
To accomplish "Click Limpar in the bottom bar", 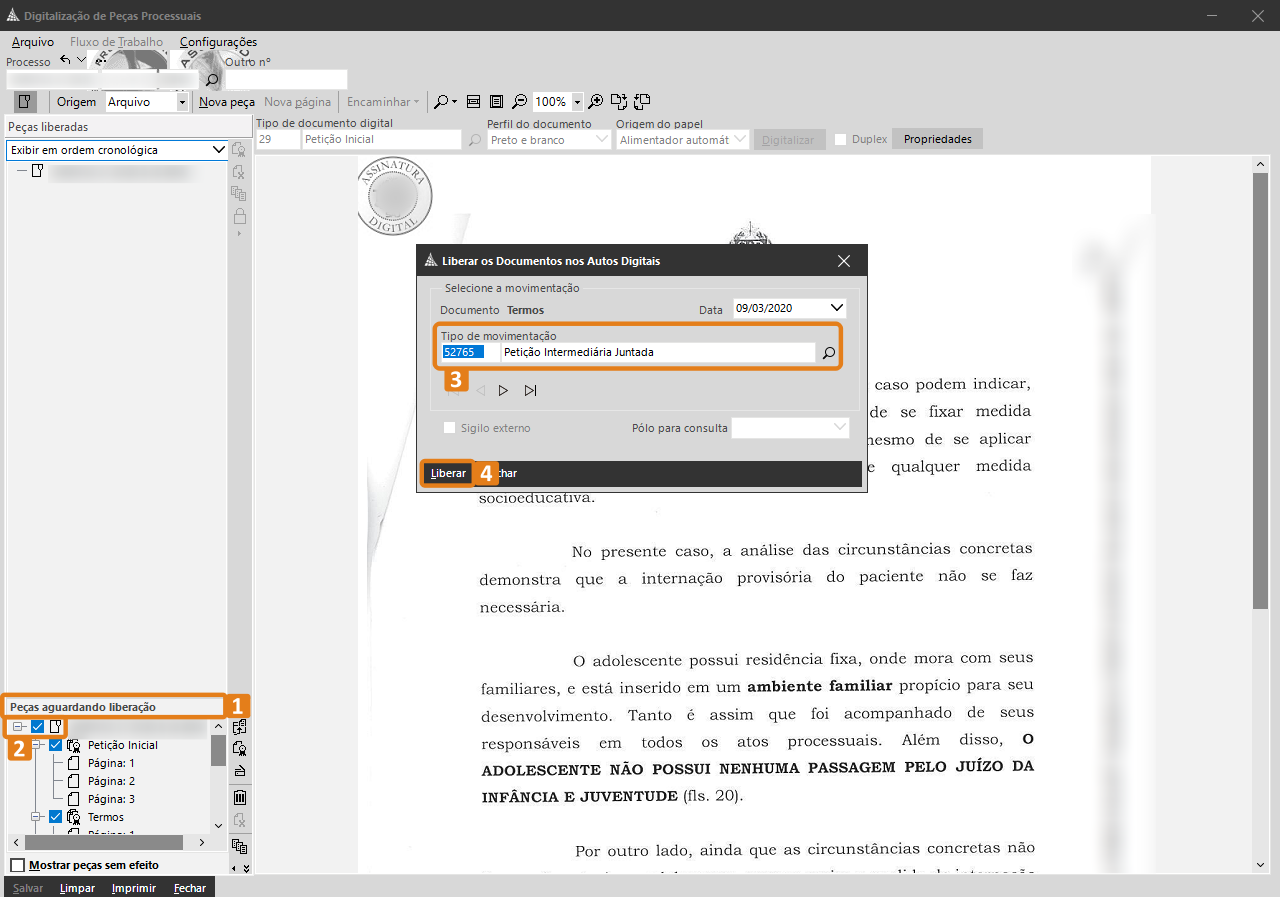I will coord(77,888).
